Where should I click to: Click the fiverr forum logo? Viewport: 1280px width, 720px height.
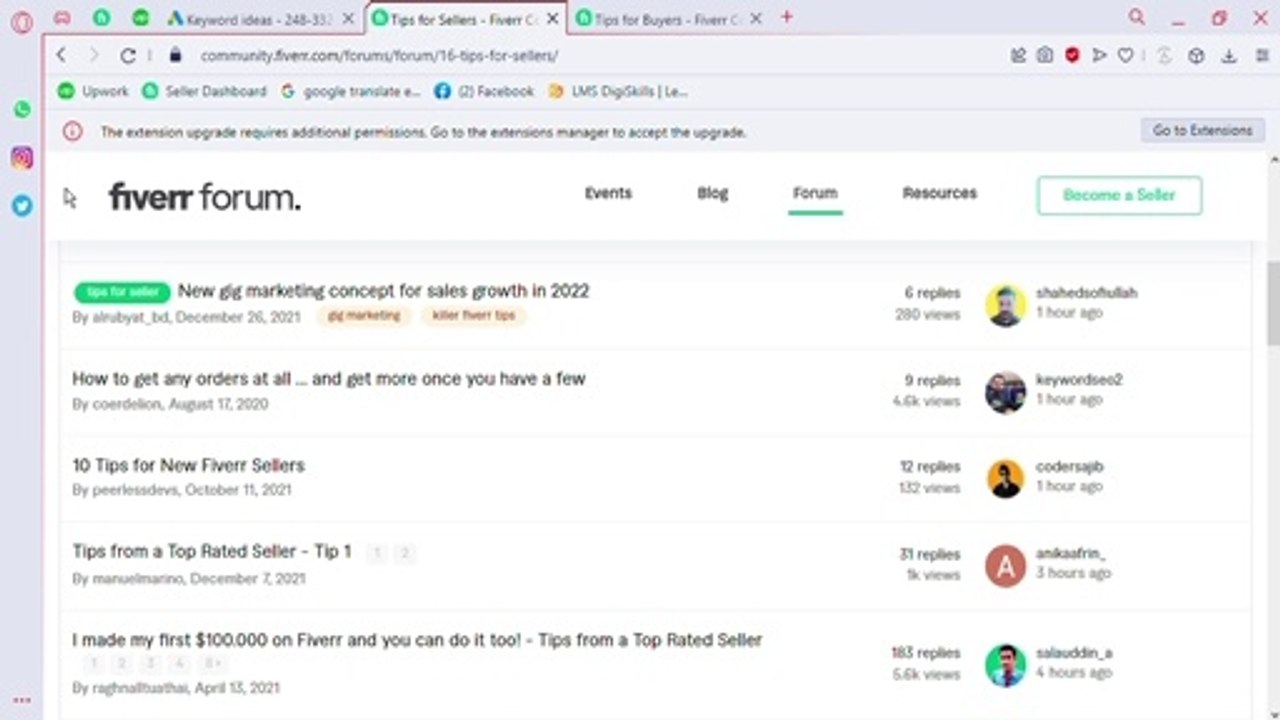coord(204,196)
